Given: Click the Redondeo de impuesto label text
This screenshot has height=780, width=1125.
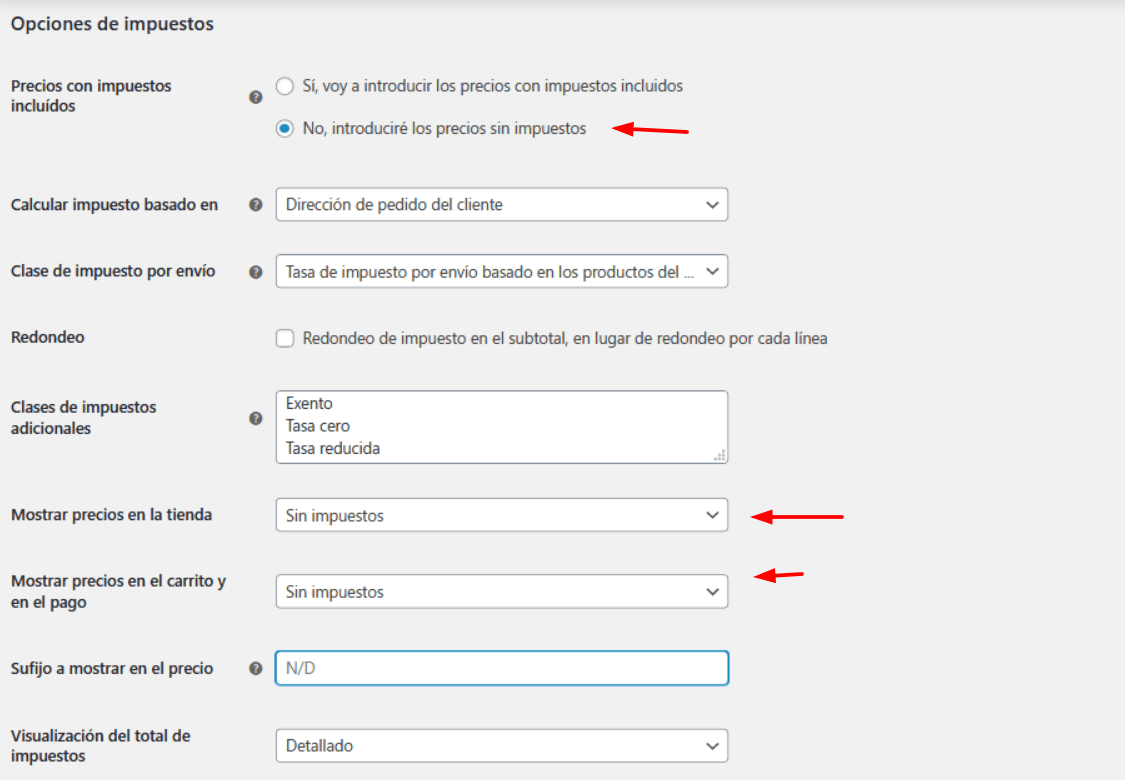Looking at the screenshot, I should click(x=565, y=338).
